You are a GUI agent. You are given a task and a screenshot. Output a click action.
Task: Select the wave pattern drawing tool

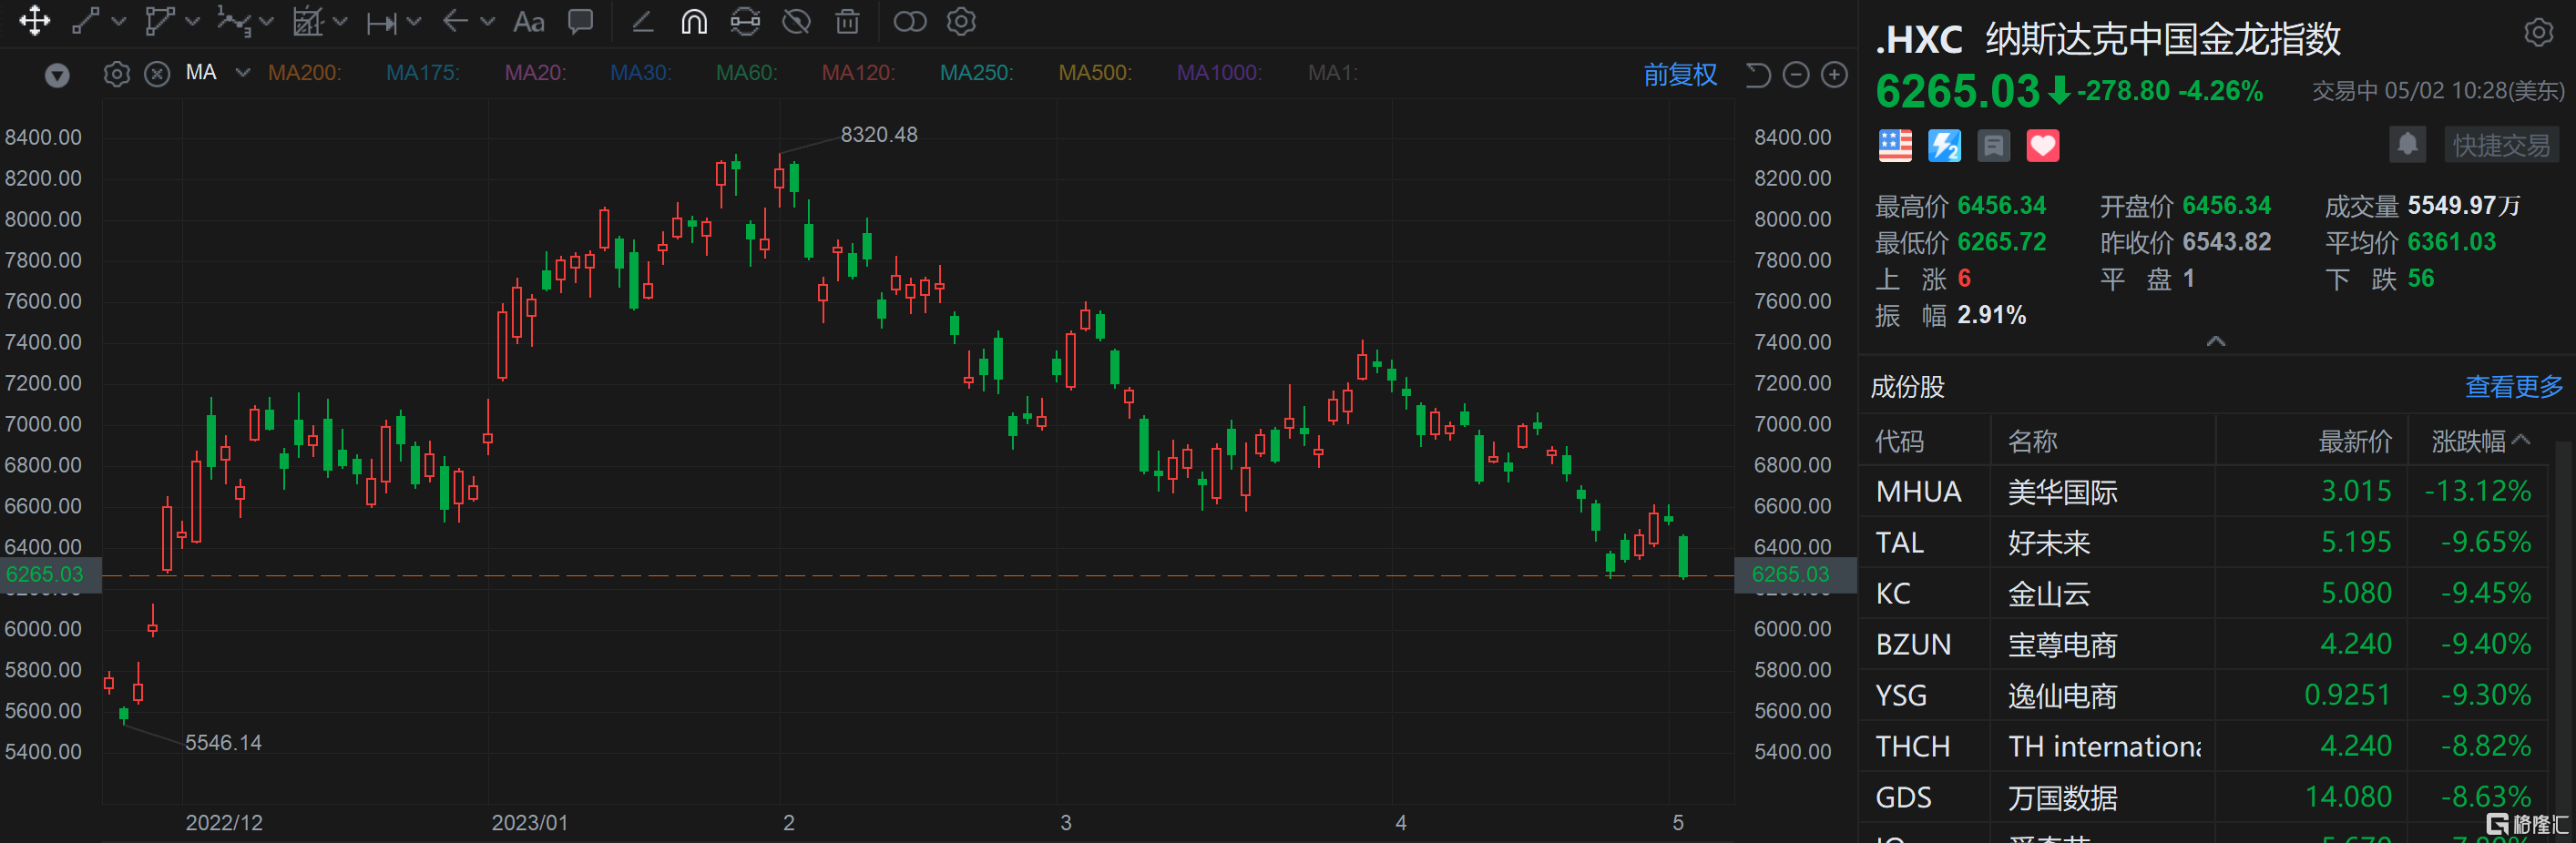pyautogui.click(x=234, y=21)
